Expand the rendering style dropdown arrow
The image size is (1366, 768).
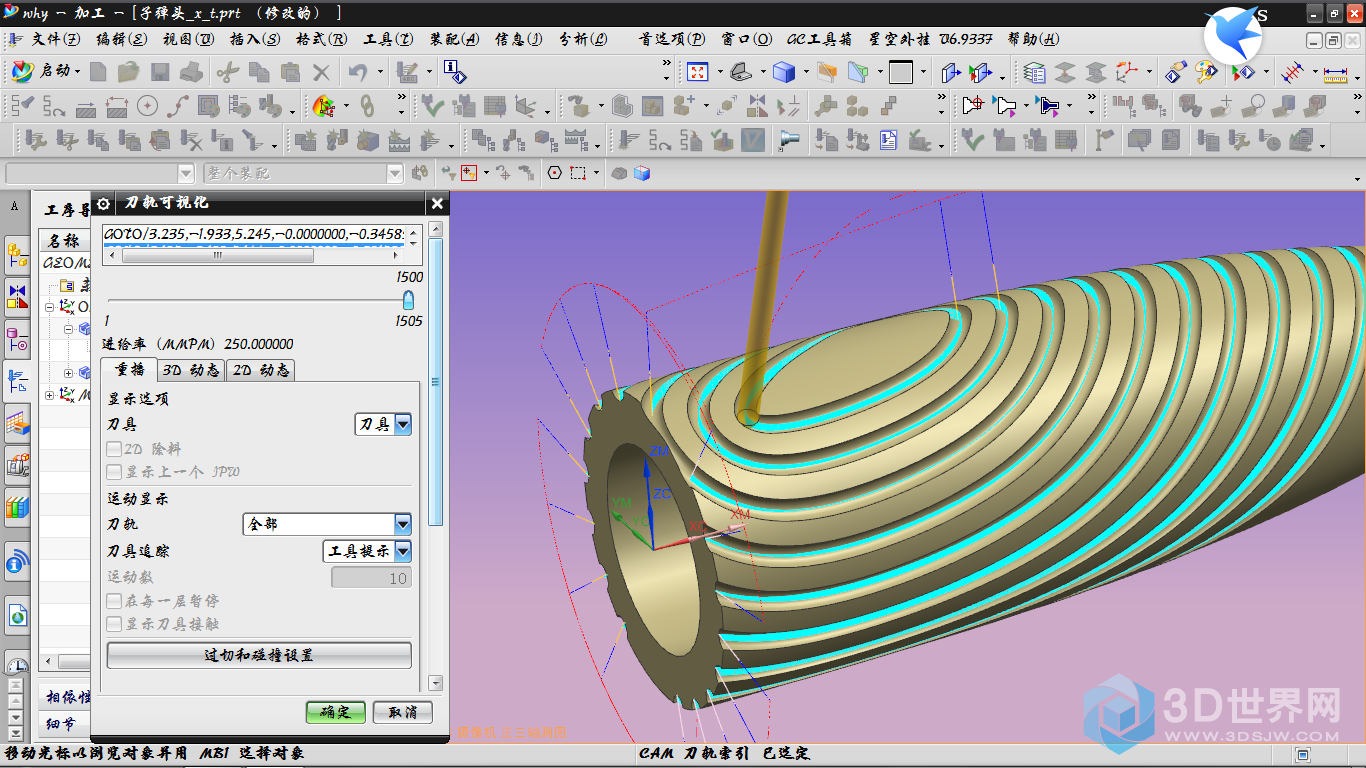[x=805, y=72]
